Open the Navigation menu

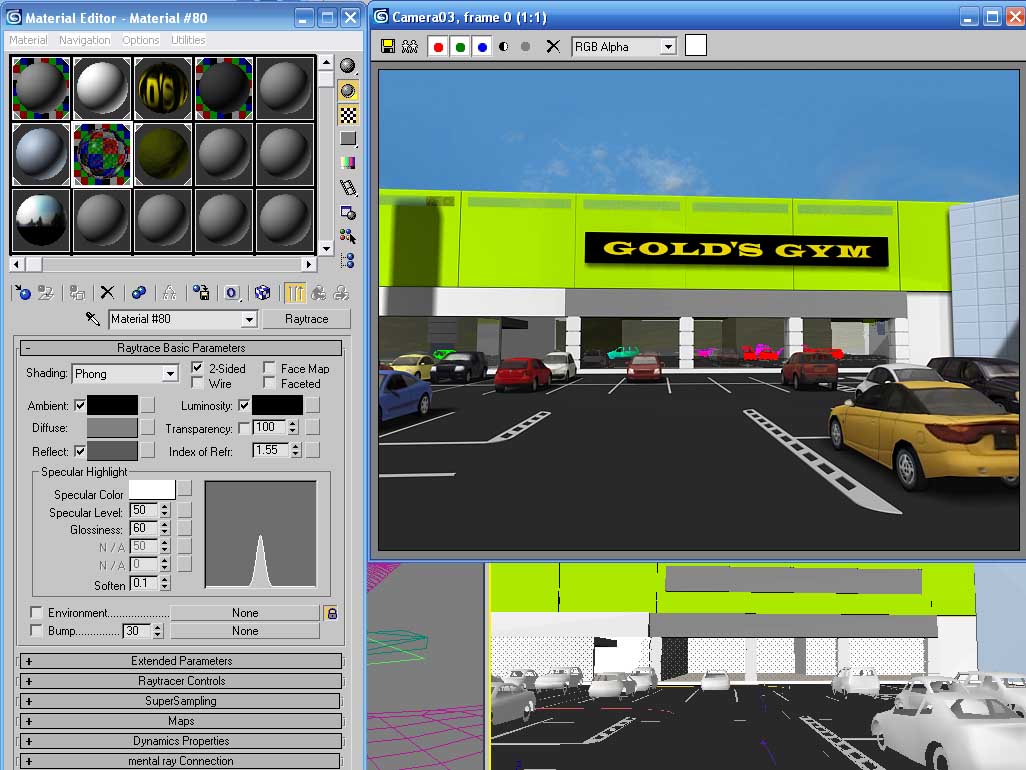click(84, 40)
